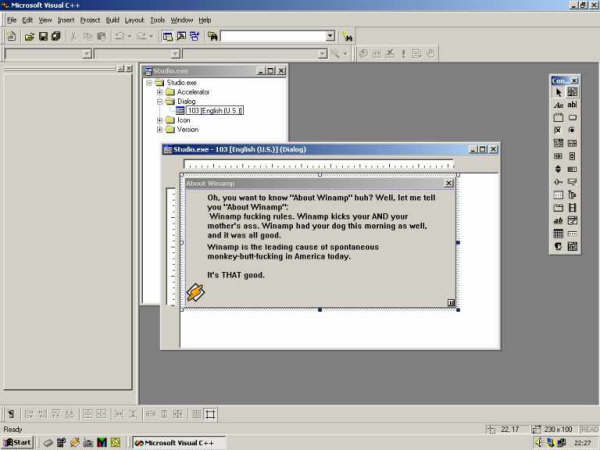Open the Build menu
The image size is (600, 450).
(112, 20)
